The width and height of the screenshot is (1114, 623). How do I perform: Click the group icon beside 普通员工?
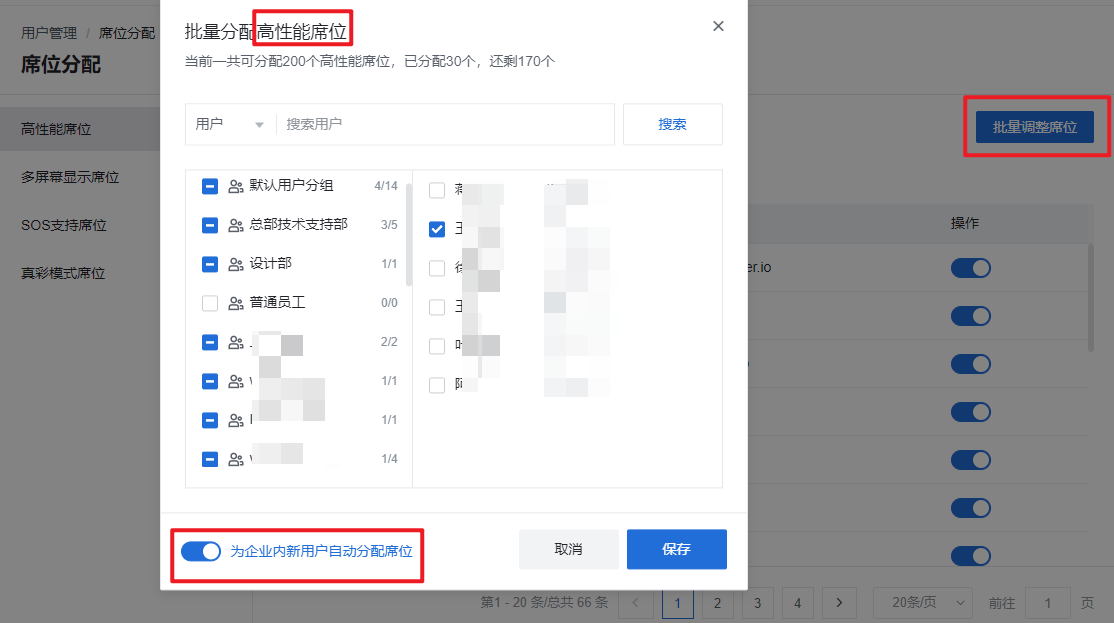[236, 303]
